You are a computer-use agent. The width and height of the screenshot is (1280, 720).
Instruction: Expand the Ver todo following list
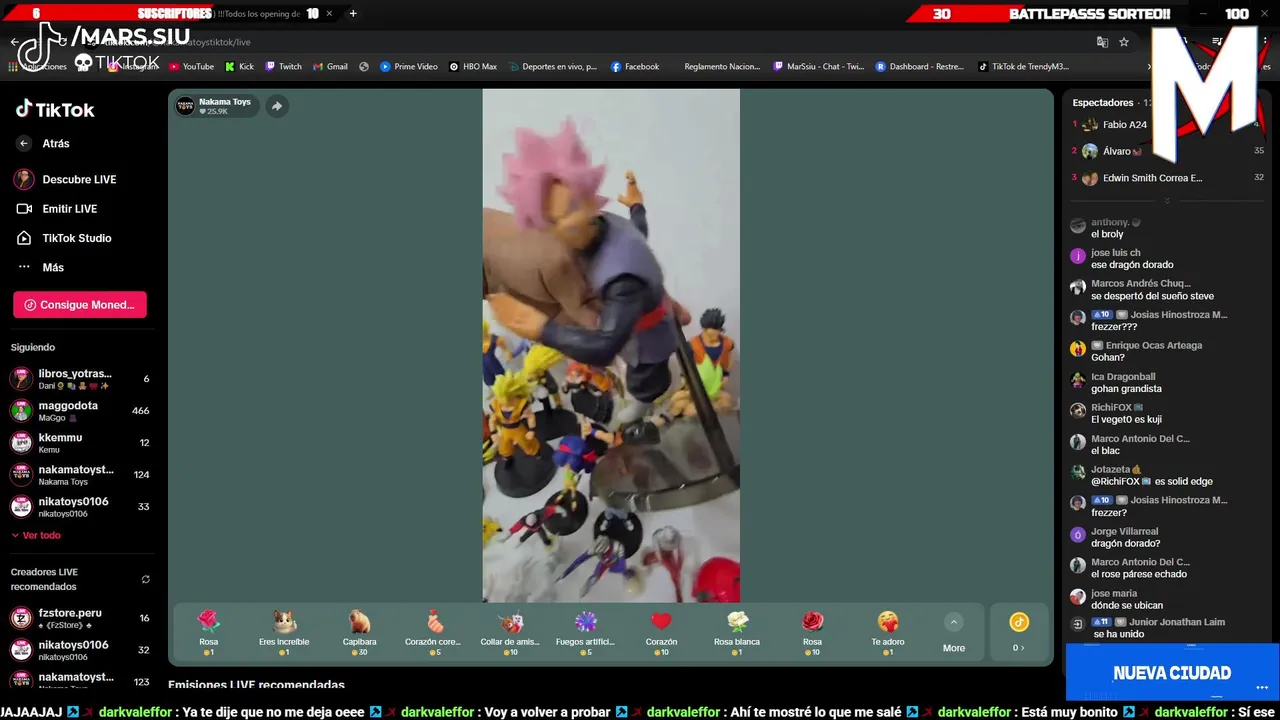point(36,536)
